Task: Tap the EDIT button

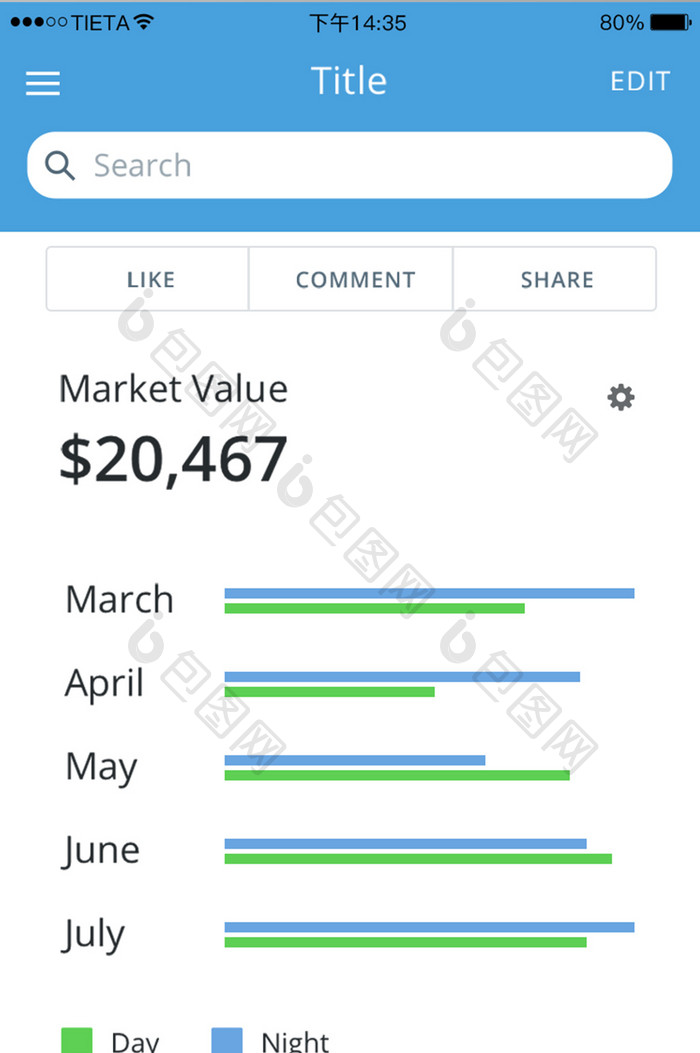Action: [640, 82]
